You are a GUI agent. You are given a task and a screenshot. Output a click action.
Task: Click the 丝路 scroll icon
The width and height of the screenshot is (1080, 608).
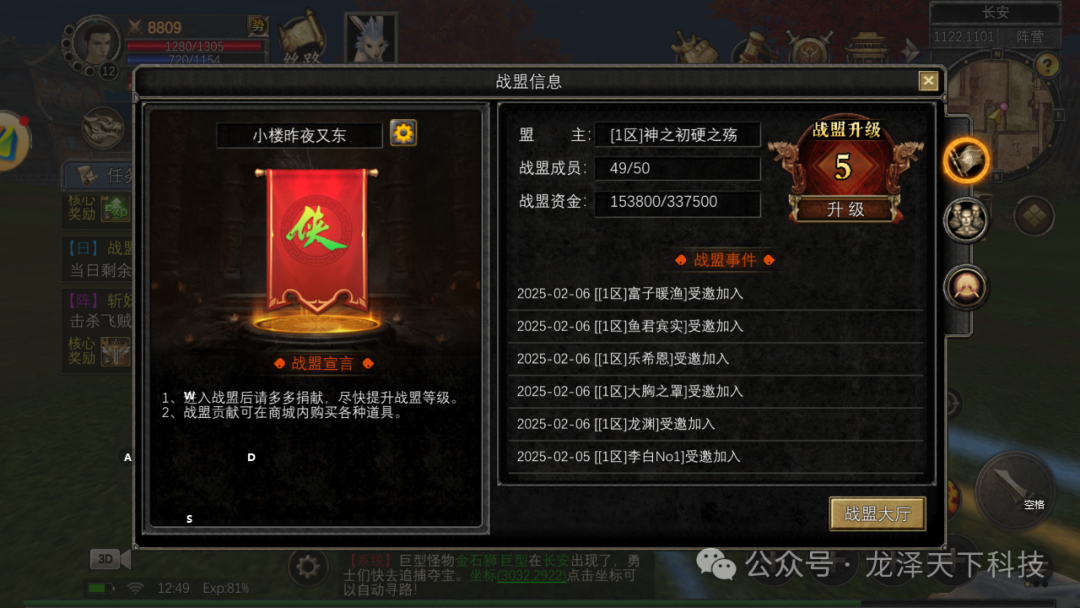[302, 39]
